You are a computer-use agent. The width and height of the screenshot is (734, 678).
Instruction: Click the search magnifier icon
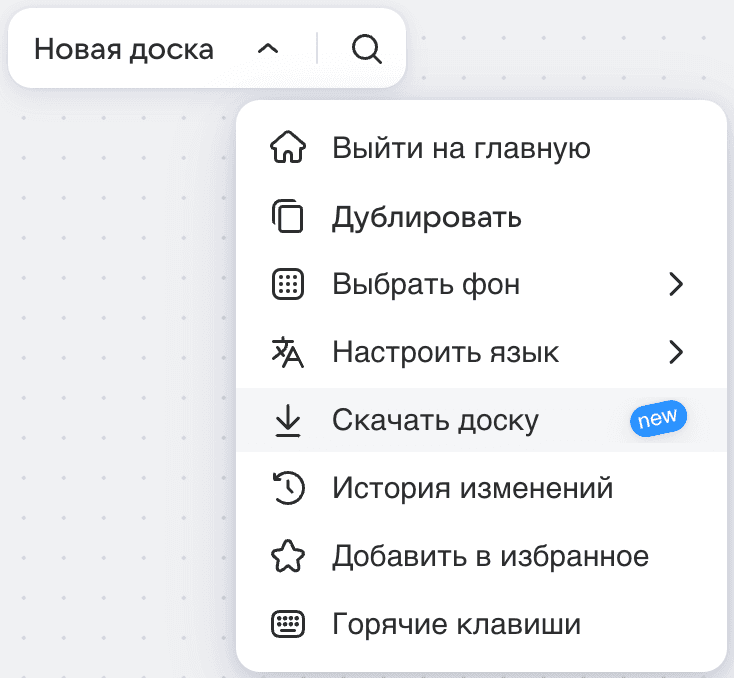point(367,49)
